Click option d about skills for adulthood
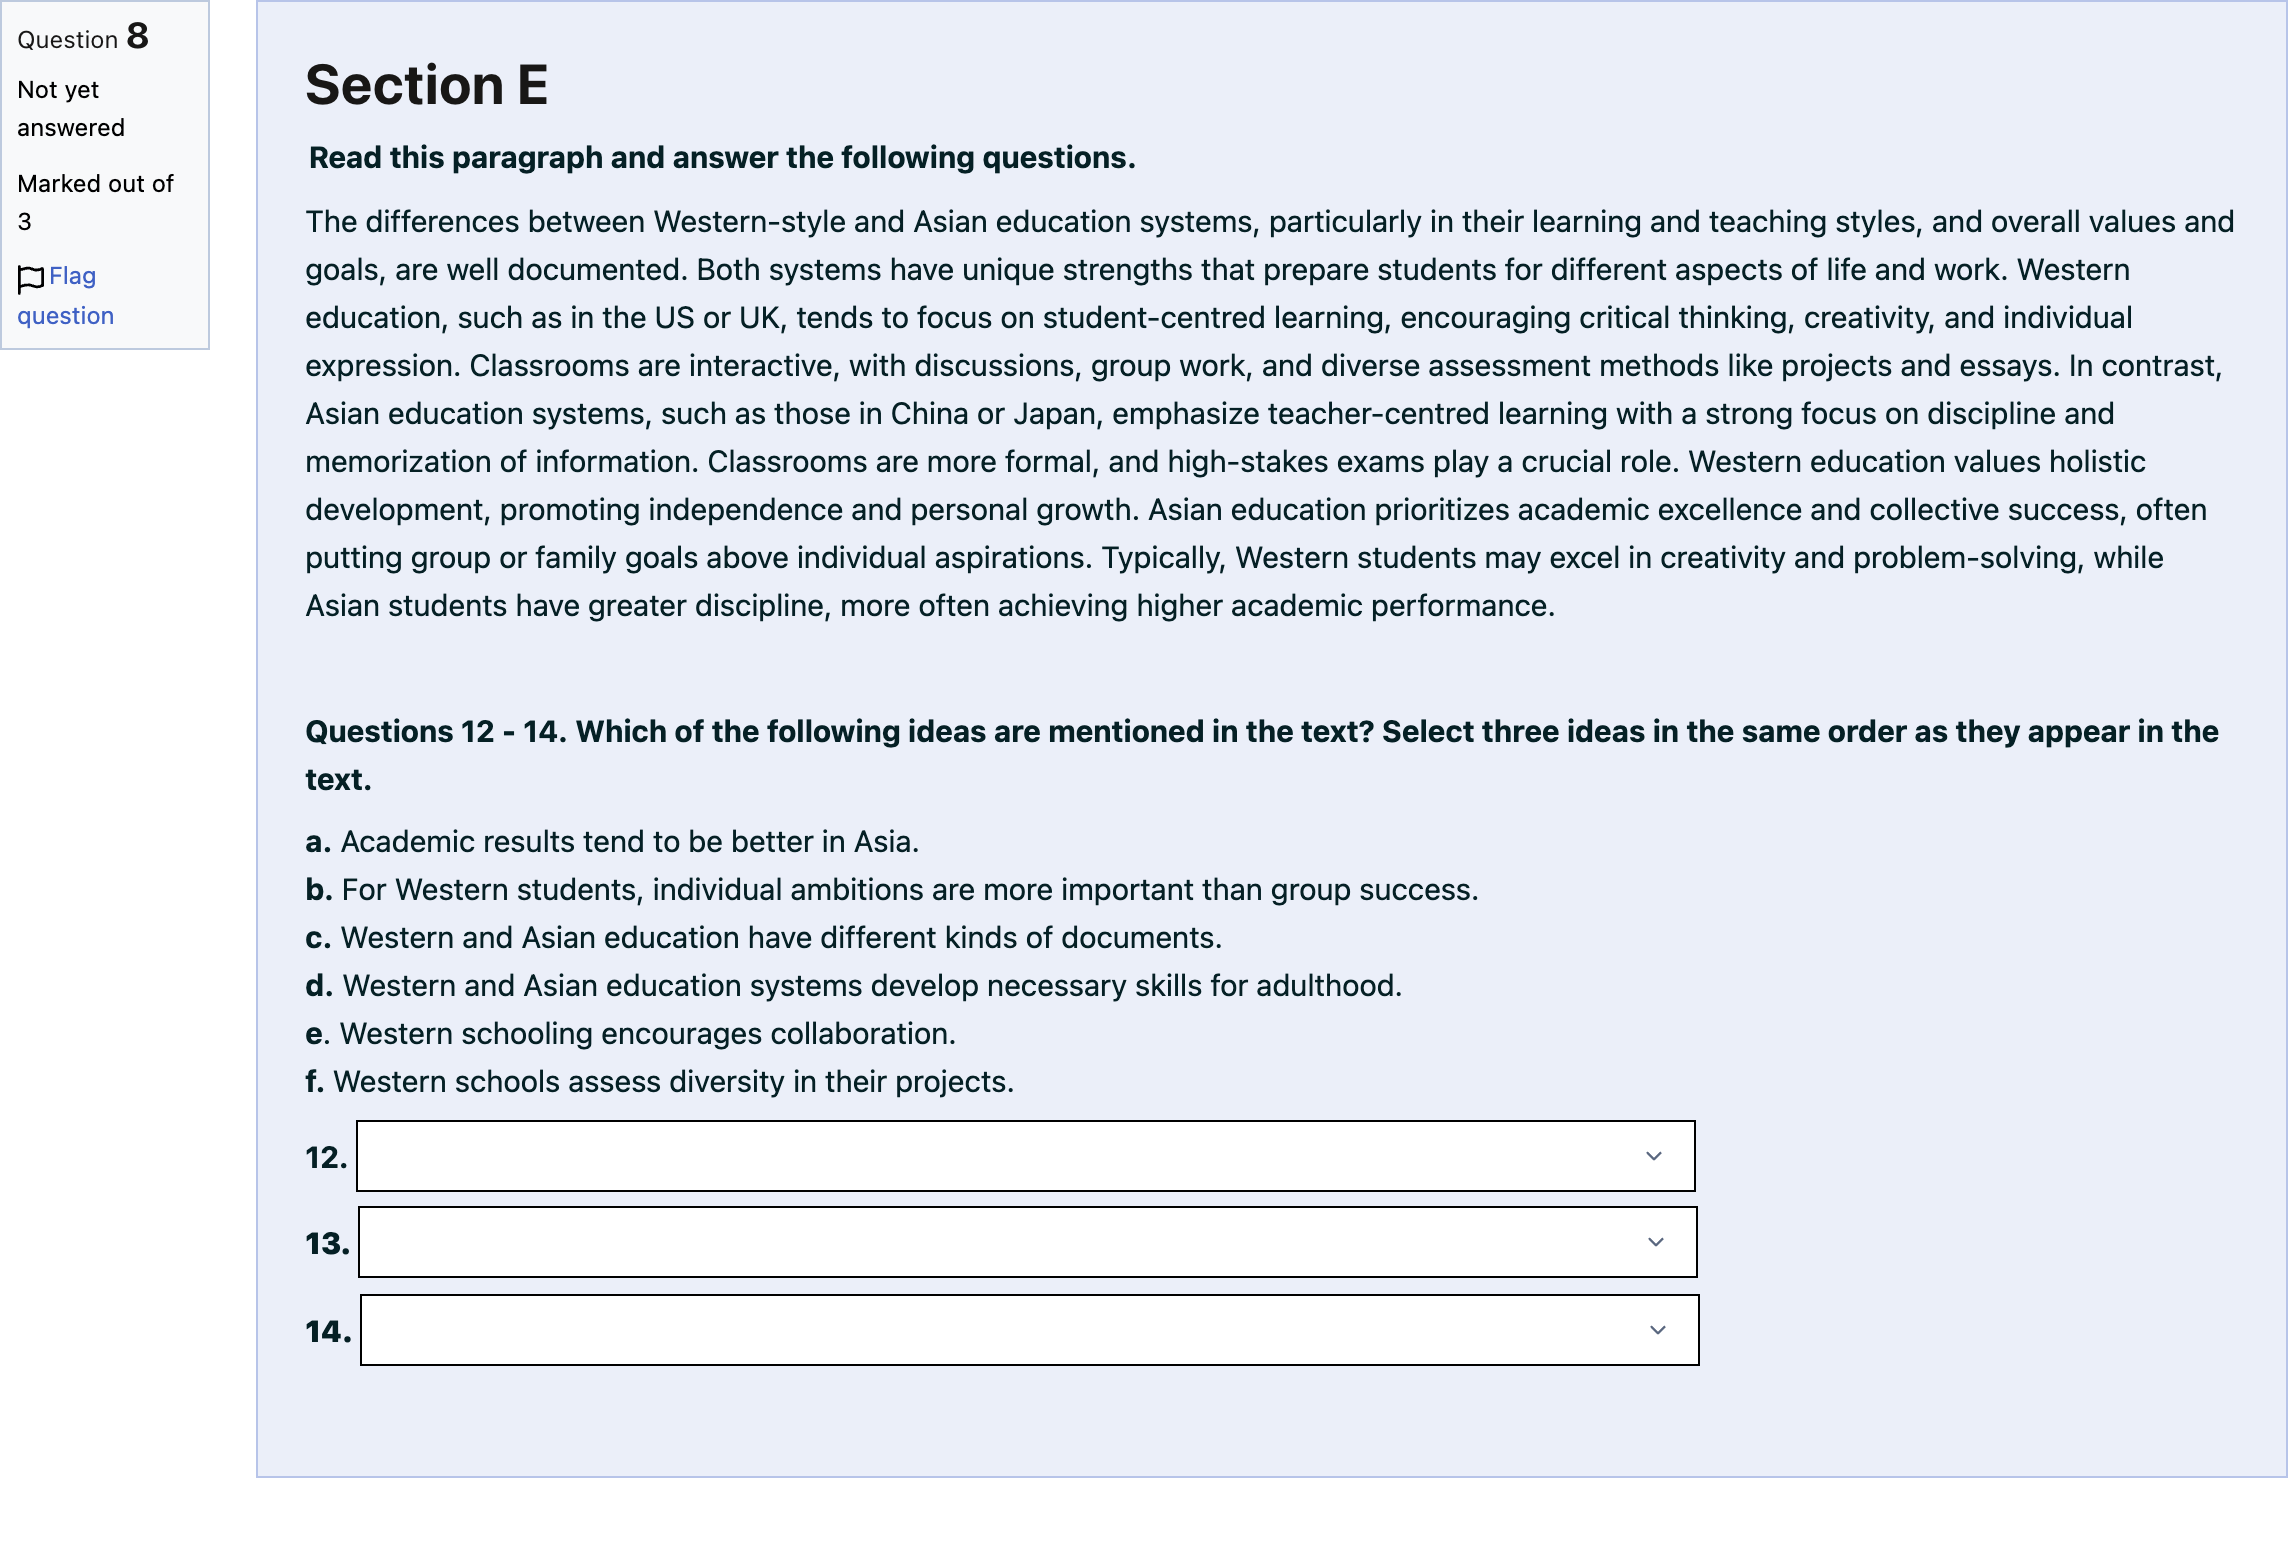 [854, 986]
